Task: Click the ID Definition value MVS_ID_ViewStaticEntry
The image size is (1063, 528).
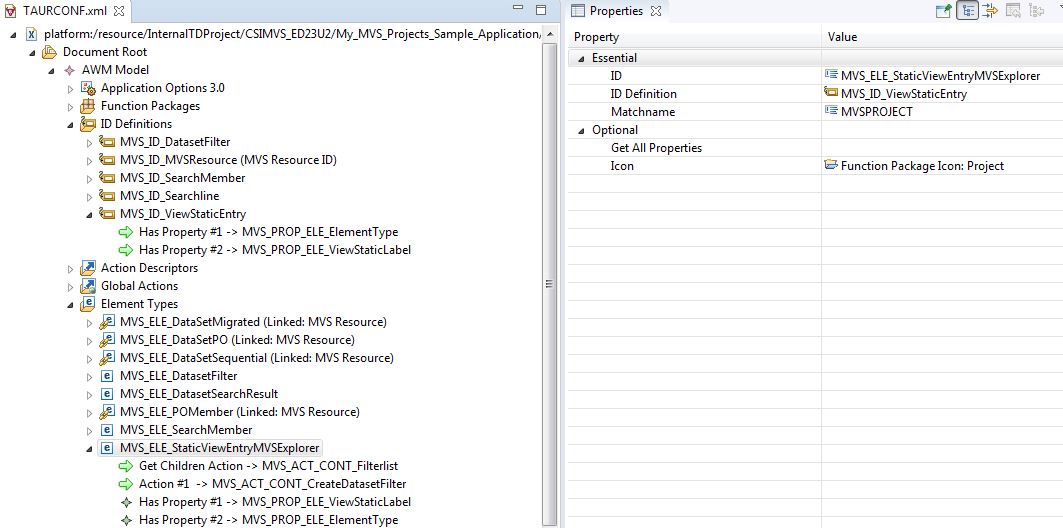Action: 904,94
